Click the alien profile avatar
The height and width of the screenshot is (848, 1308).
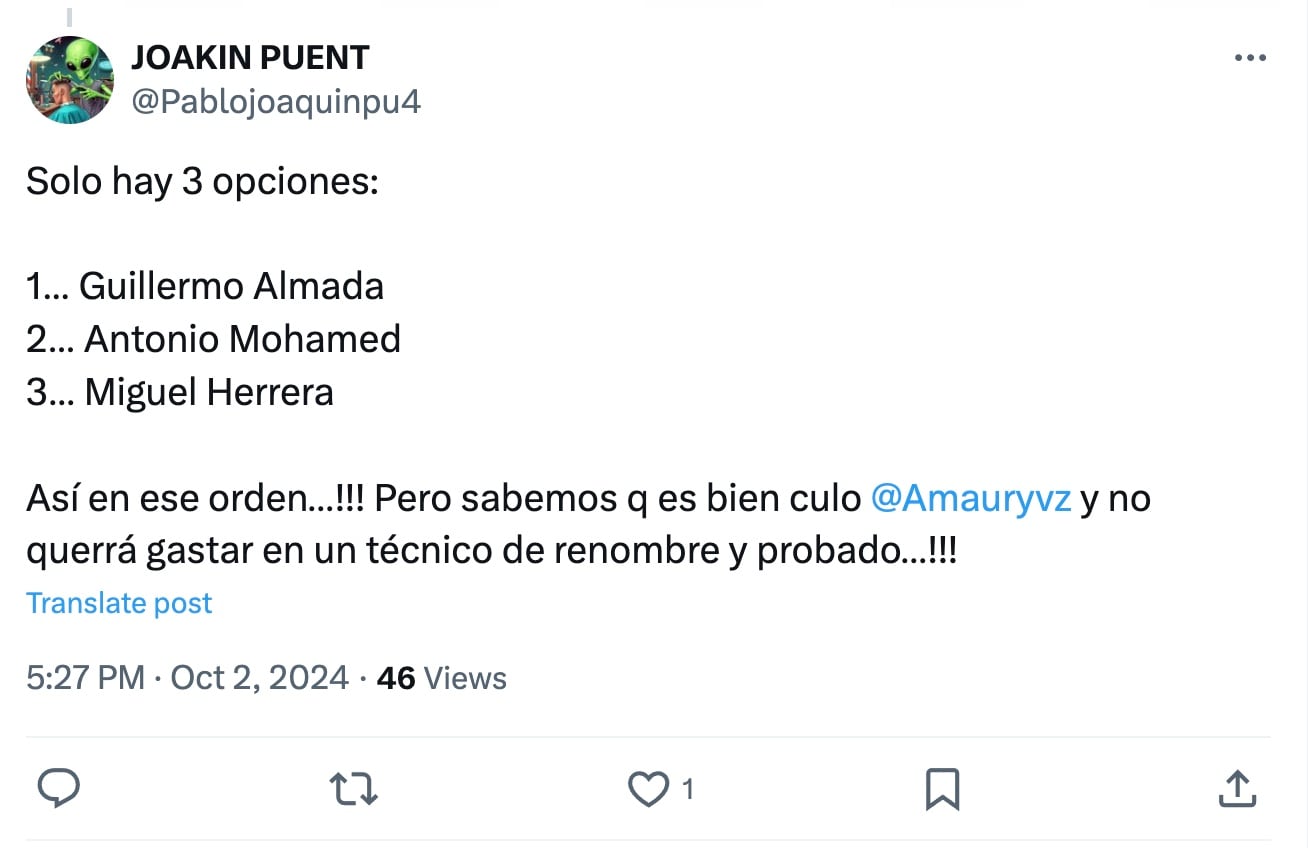point(70,80)
